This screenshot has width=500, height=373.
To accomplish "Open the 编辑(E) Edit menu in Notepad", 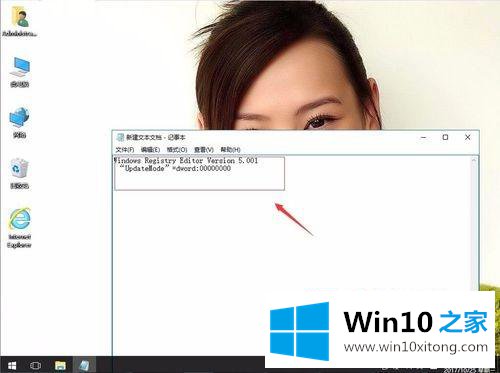I will (x=150, y=150).
